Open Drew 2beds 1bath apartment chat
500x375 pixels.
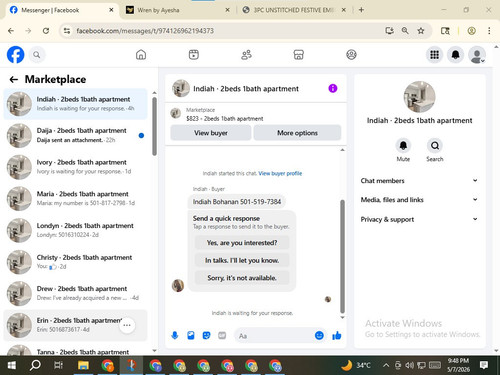[75, 293]
